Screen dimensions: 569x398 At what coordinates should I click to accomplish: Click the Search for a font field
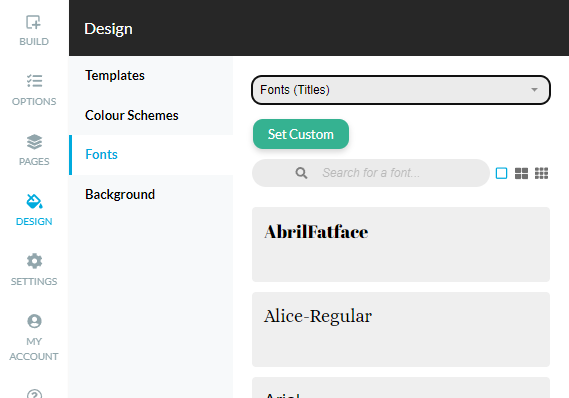click(x=371, y=173)
